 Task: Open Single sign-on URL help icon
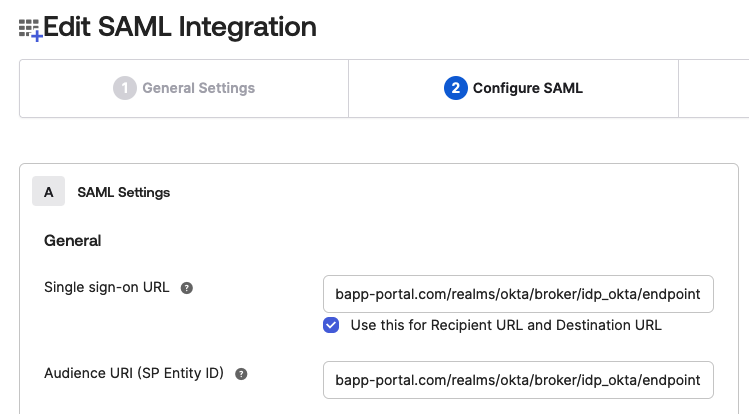coord(187,288)
